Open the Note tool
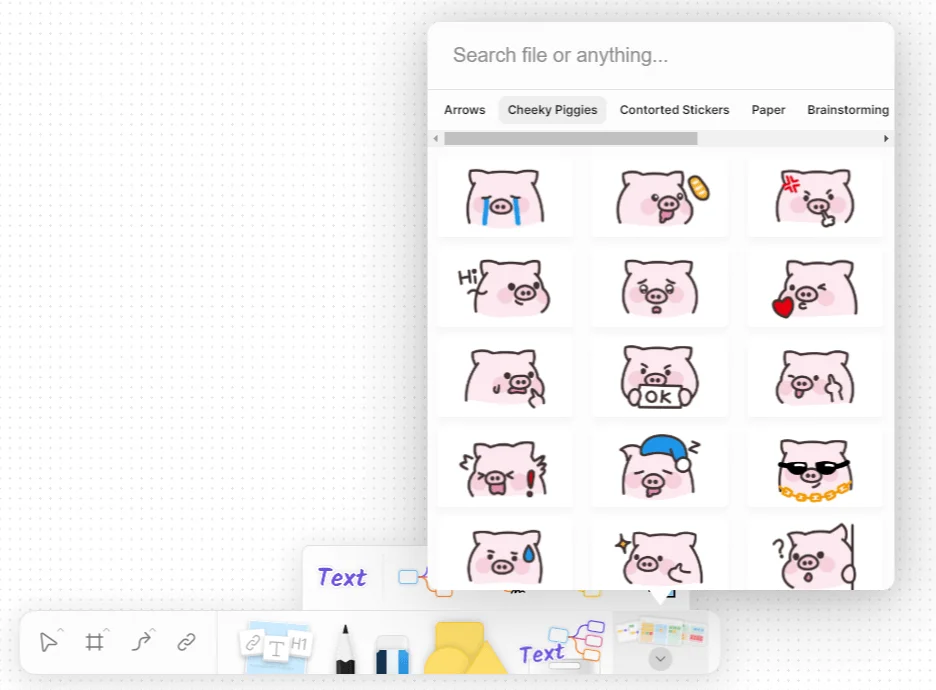This screenshot has height=690, width=936. [277, 646]
